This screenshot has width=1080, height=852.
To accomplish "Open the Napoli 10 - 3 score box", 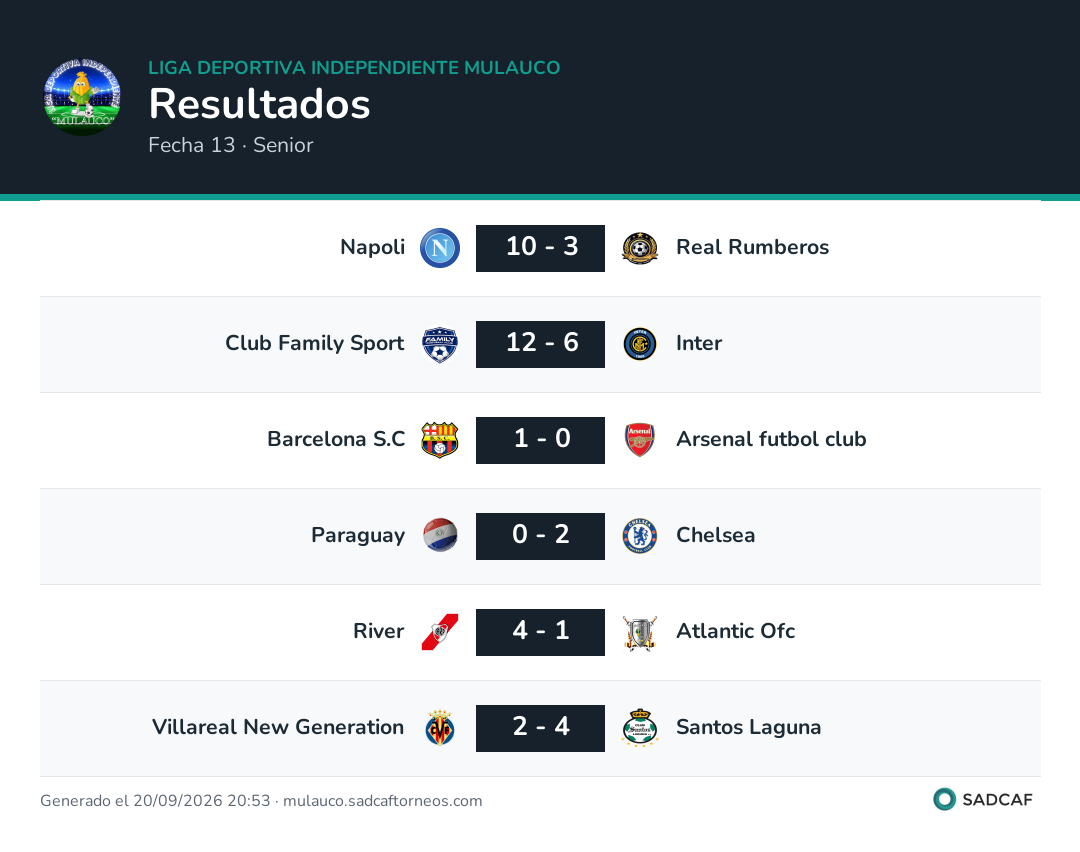I will [541, 248].
